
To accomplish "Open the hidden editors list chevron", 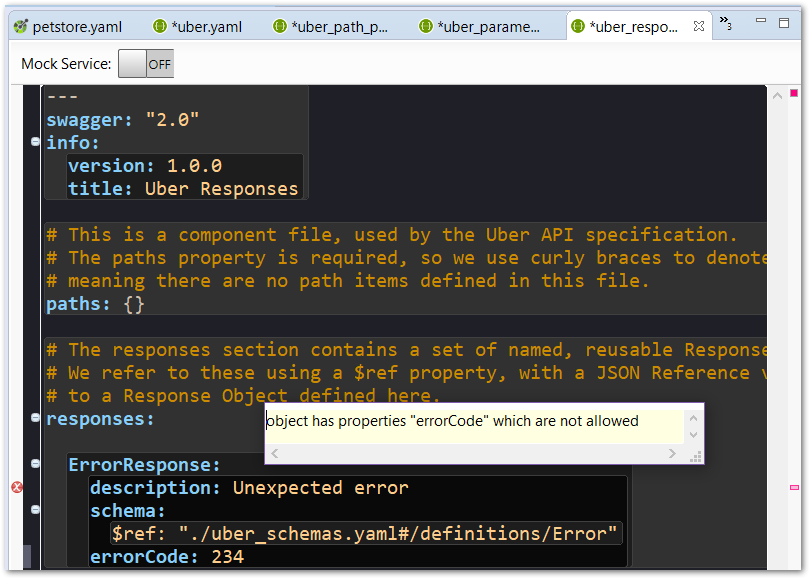I will [x=726, y=22].
